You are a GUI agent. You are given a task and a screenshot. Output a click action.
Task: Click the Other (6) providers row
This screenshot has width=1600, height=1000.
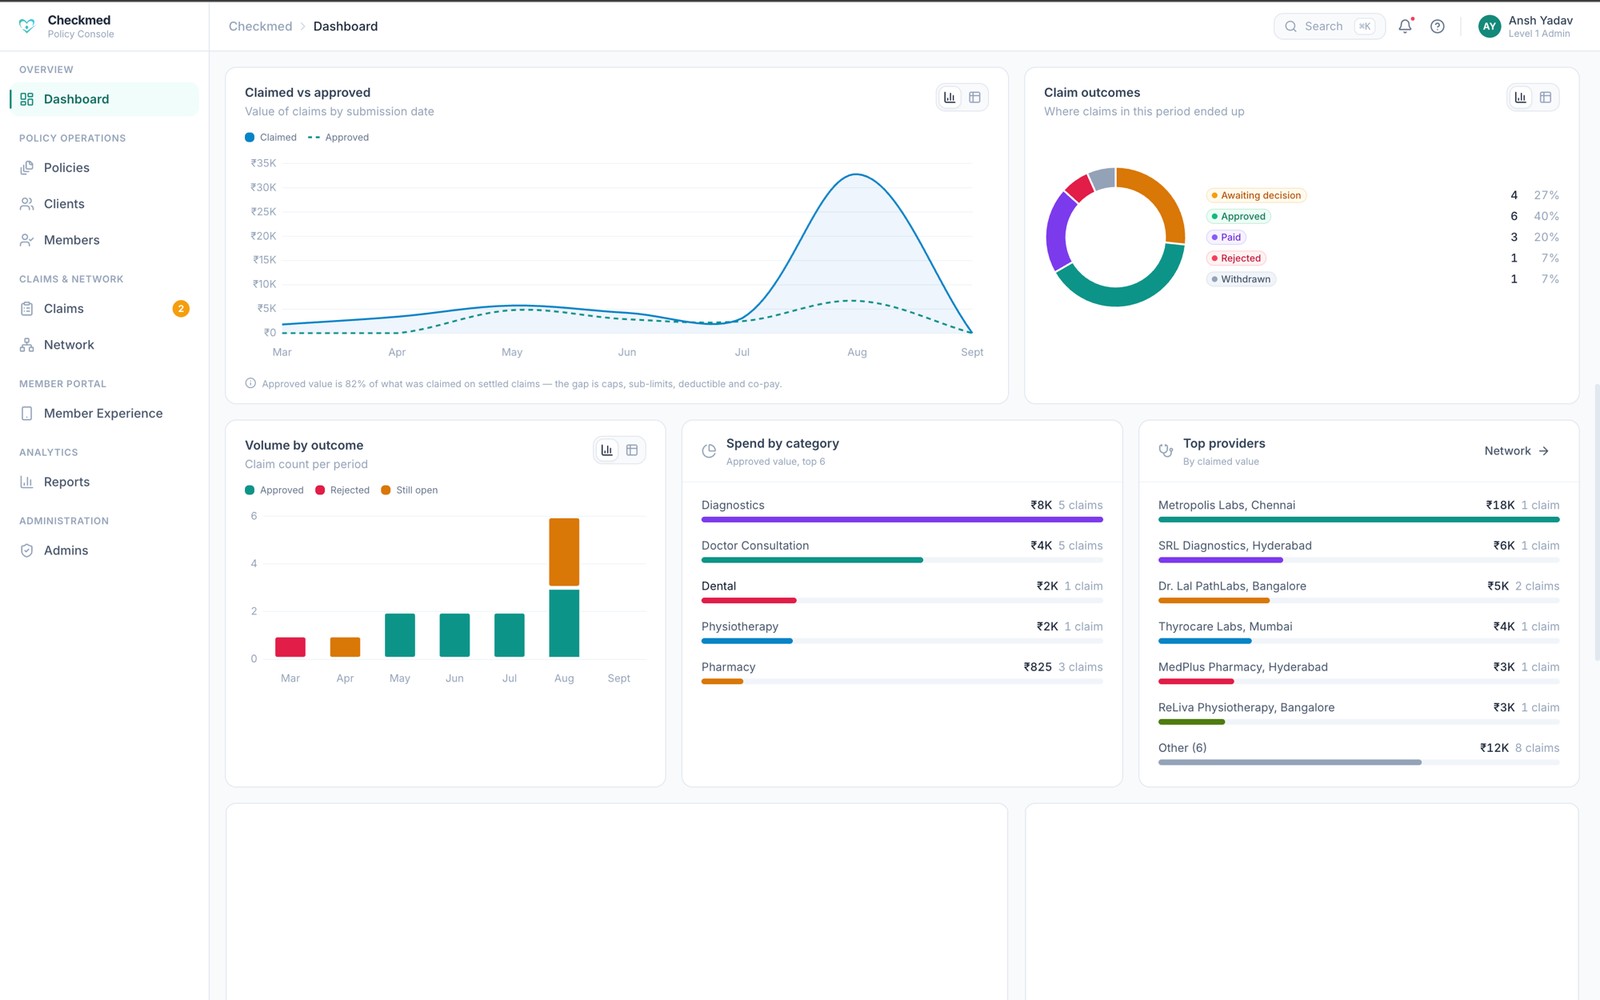point(1359,754)
